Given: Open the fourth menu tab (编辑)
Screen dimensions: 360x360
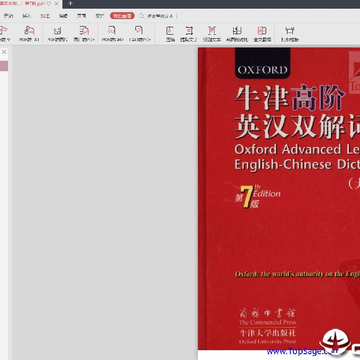Looking at the screenshot, I should 63,16.
